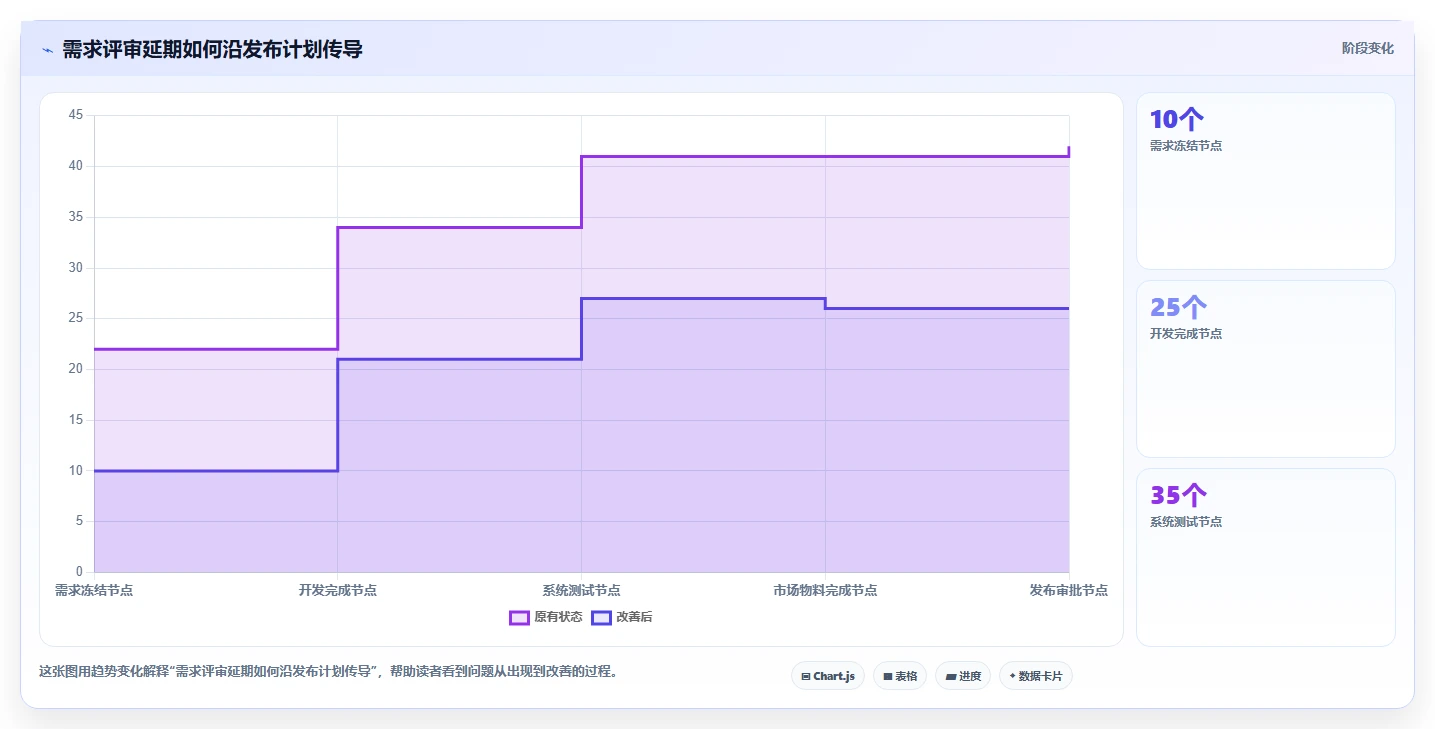1435x729 pixels.
Task: Click the y-axis value 45
Action: tap(76, 115)
